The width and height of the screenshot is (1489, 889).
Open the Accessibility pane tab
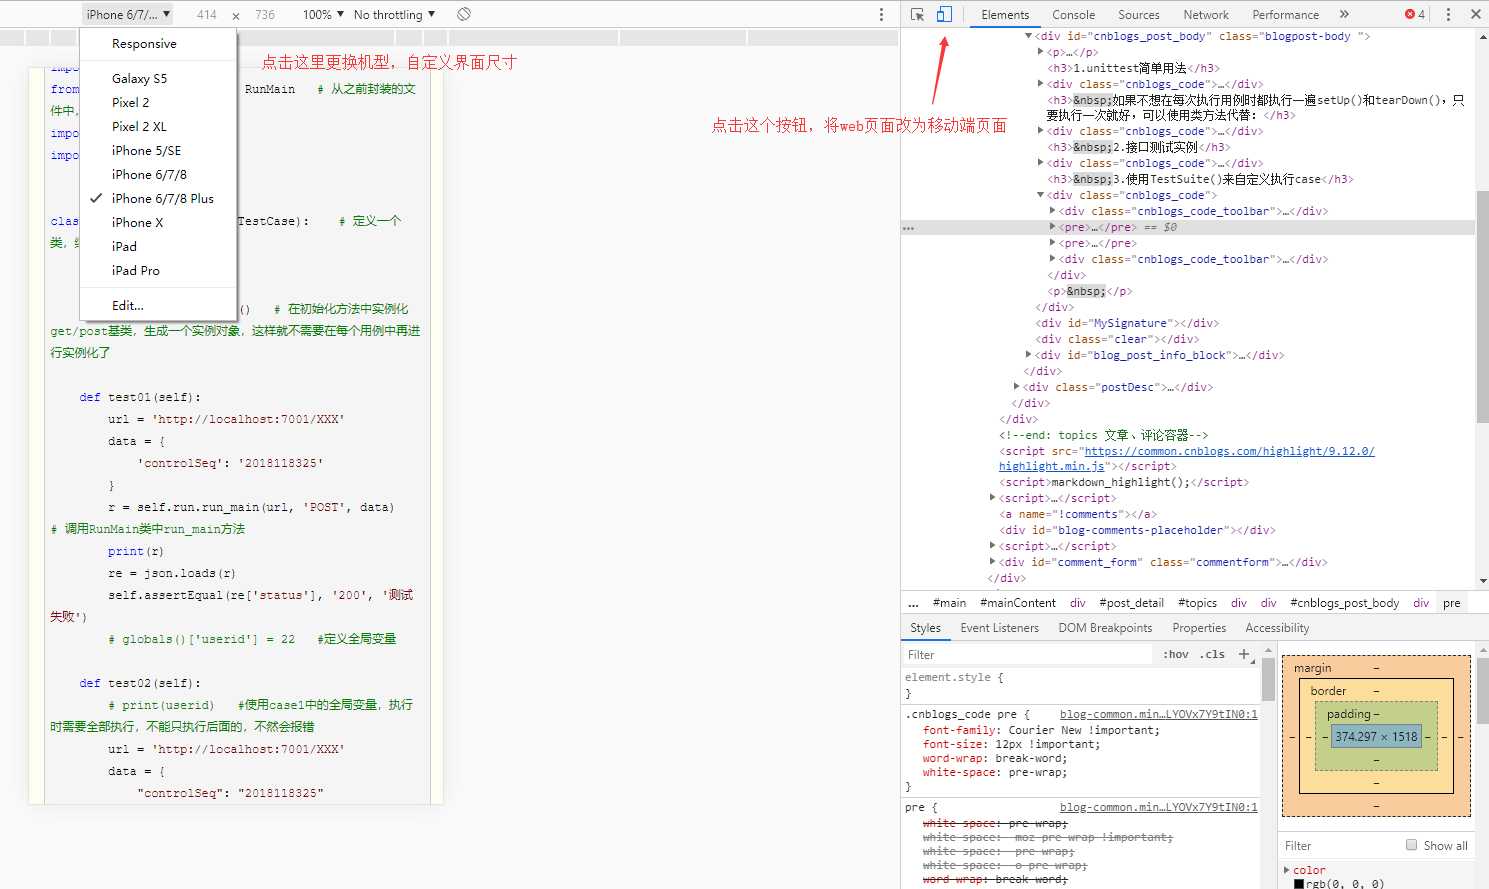(x=1277, y=628)
